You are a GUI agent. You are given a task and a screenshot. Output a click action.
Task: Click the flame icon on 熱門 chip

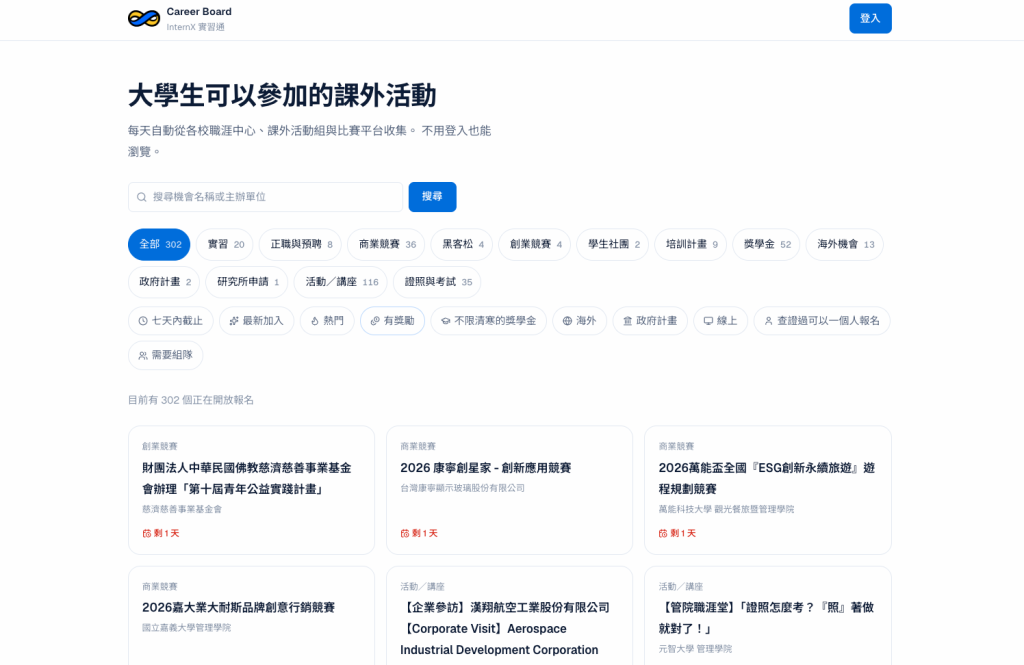[x=315, y=321]
